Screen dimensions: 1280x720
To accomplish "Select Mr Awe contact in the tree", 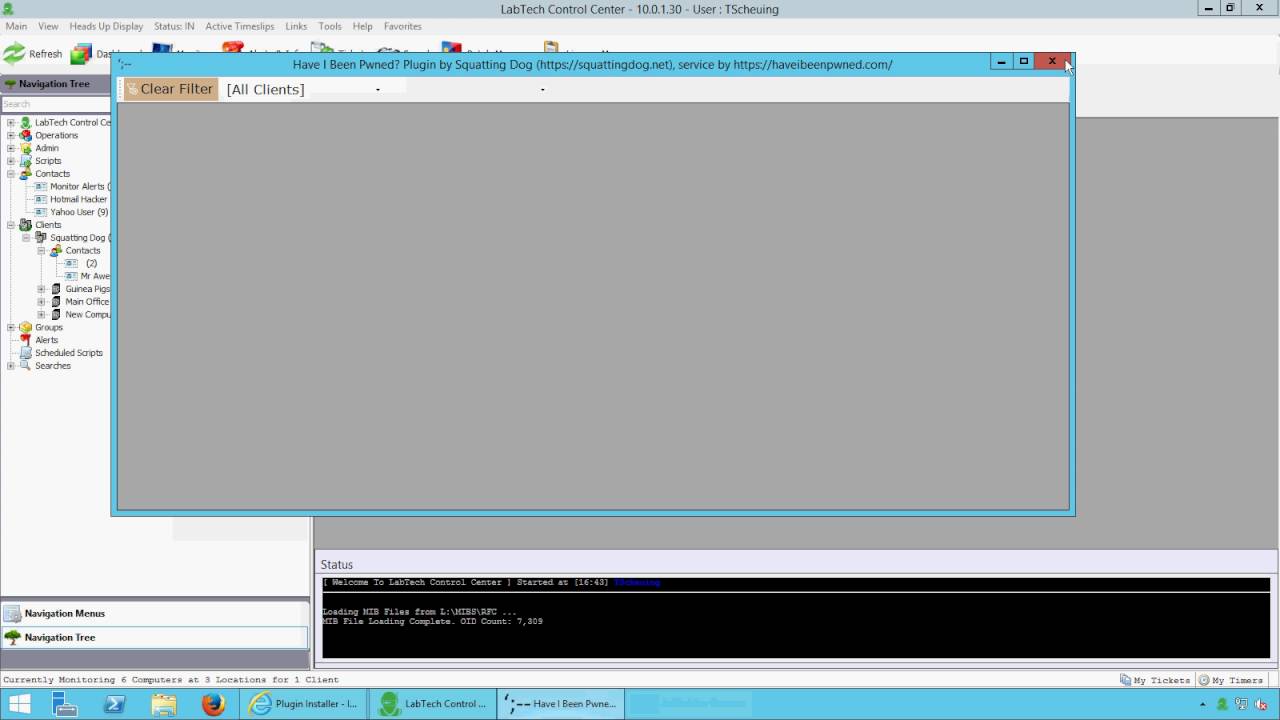I will [x=95, y=276].
